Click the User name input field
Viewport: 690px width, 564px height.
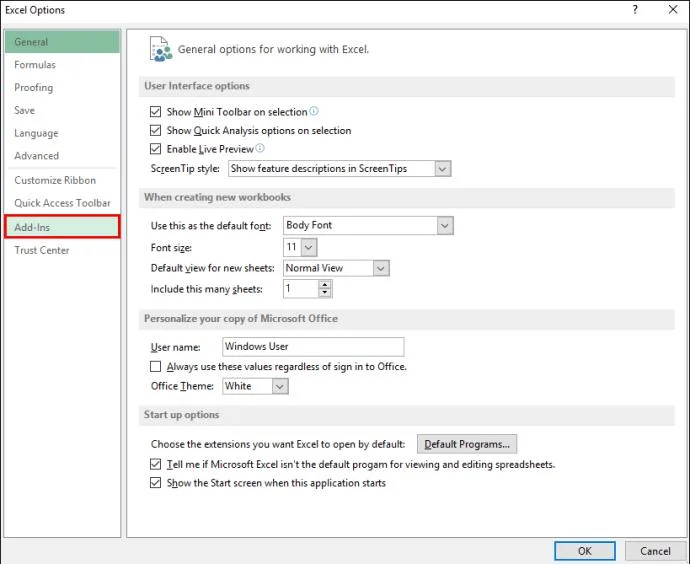[313, 347]
